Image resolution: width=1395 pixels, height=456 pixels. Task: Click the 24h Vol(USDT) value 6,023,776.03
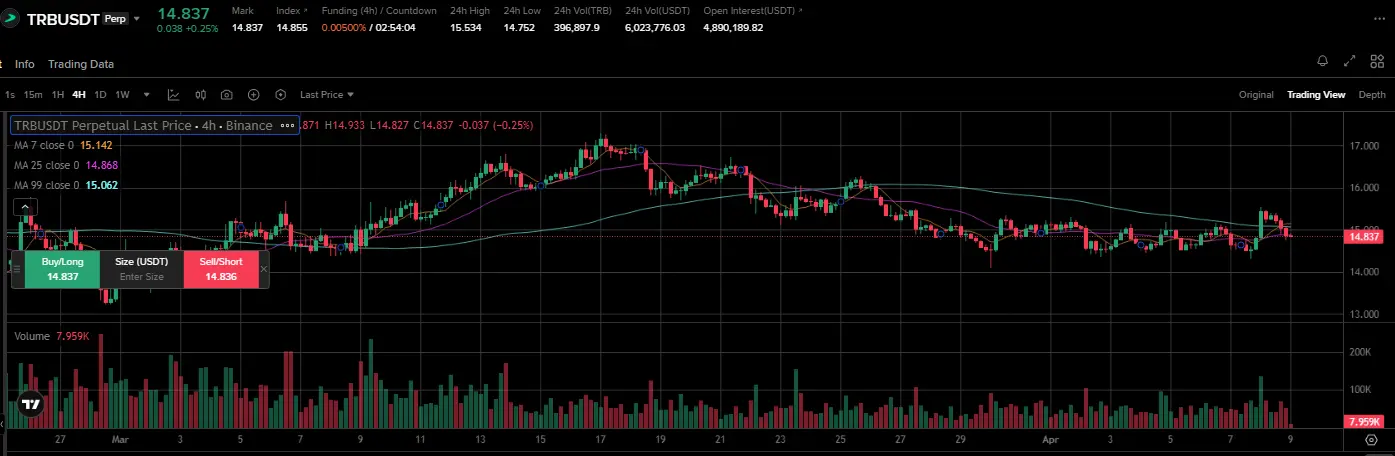pos(655,27)
